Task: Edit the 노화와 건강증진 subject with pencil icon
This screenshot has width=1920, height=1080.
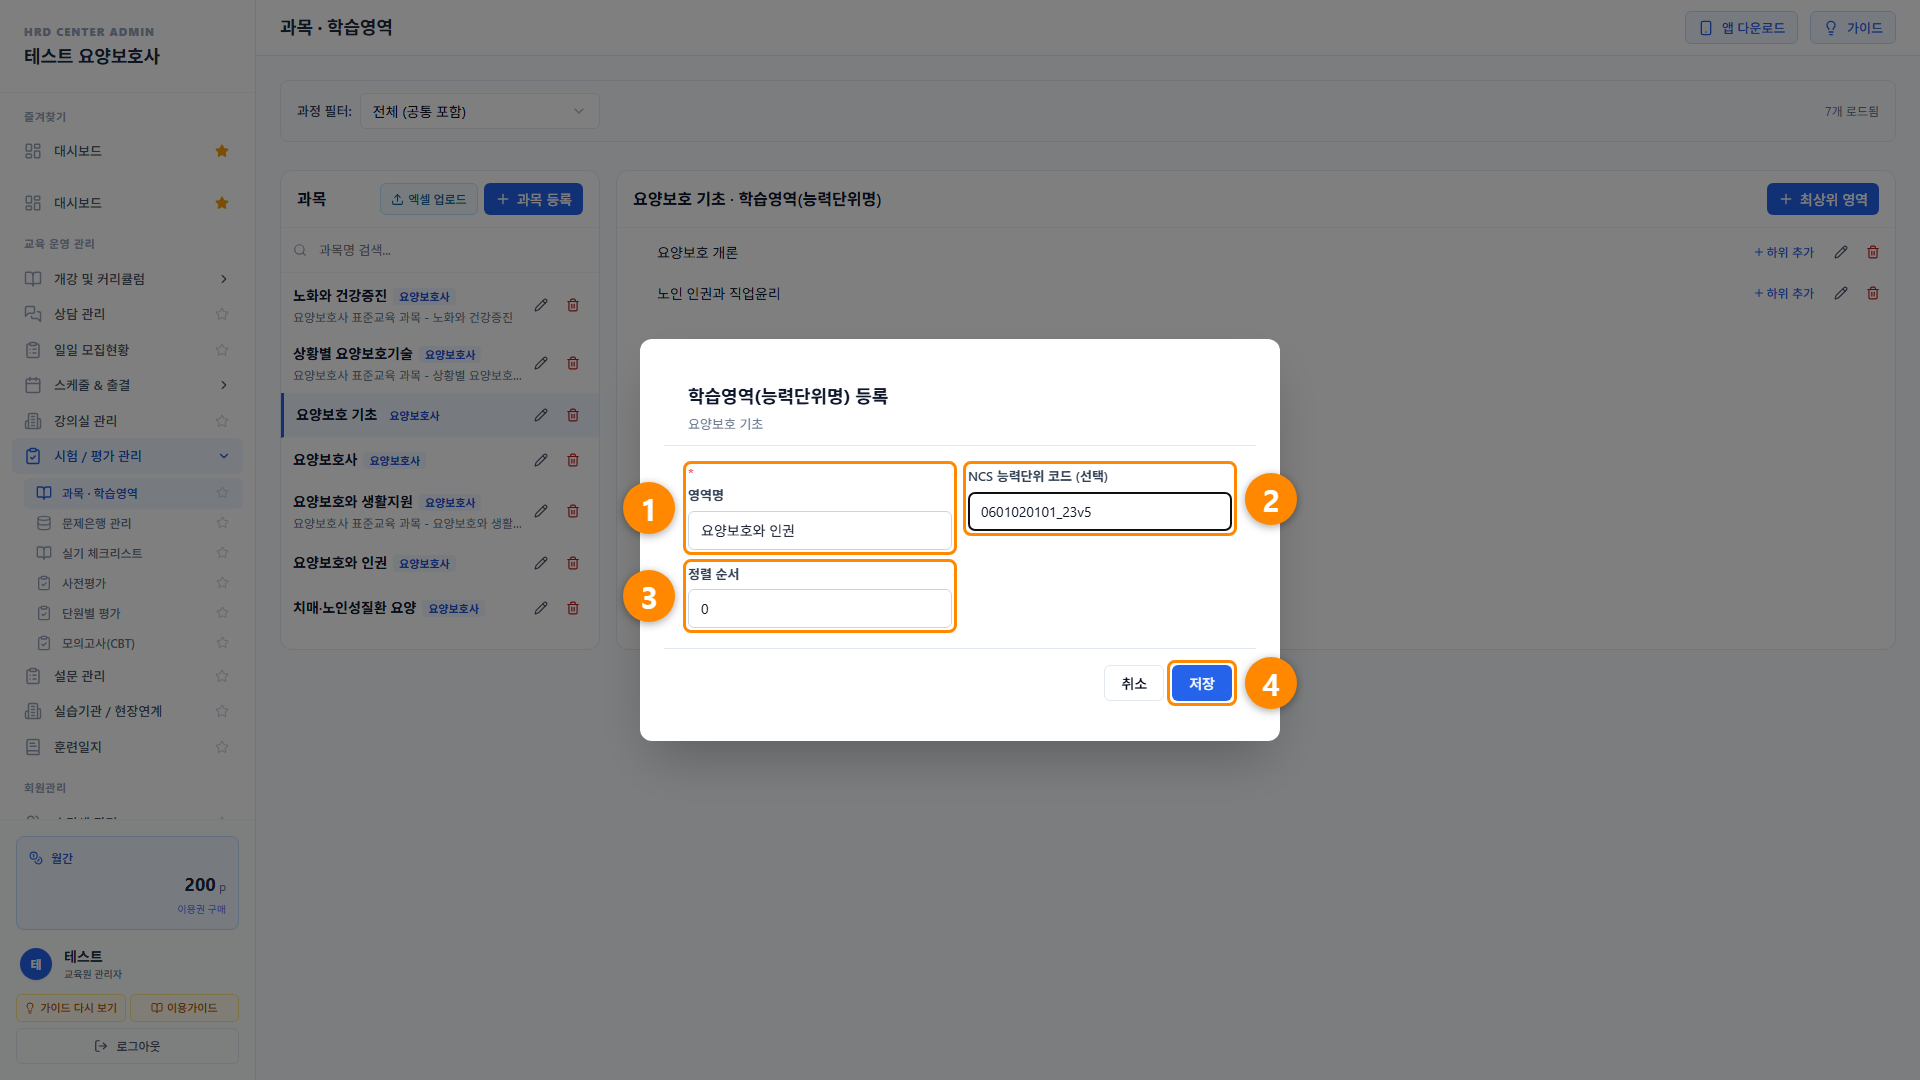Action: click(x=541, y=305)
